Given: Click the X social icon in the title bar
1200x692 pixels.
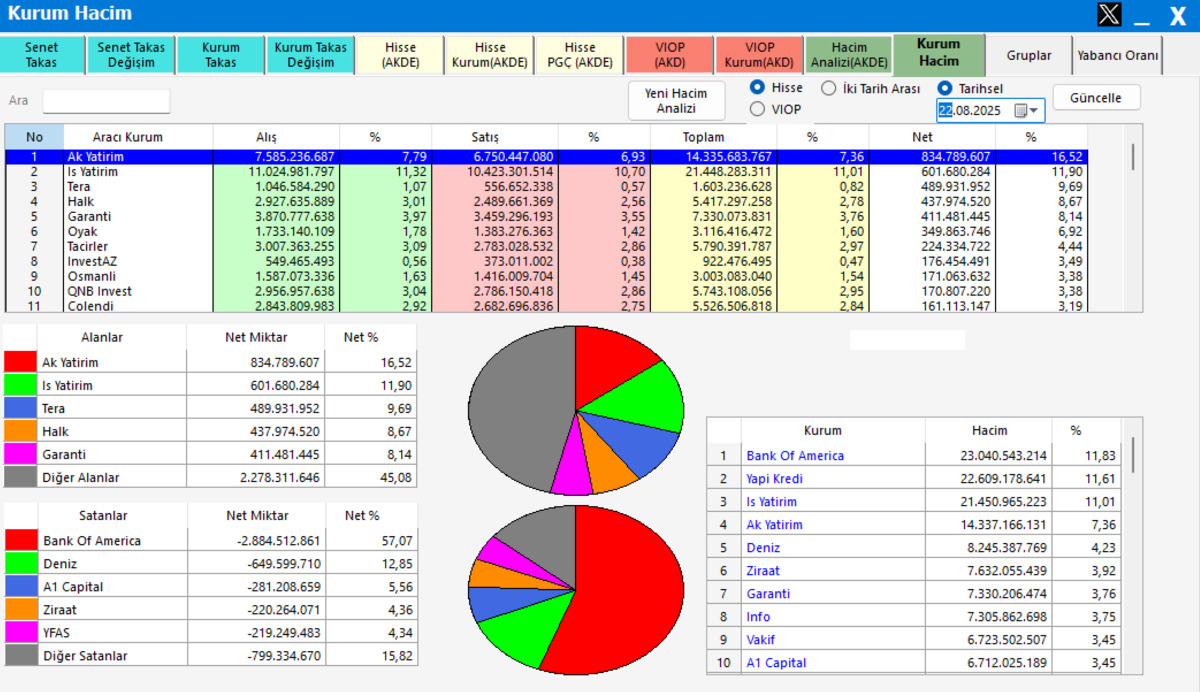Looking at the screenshot, I should click(x=1109, y=15).
